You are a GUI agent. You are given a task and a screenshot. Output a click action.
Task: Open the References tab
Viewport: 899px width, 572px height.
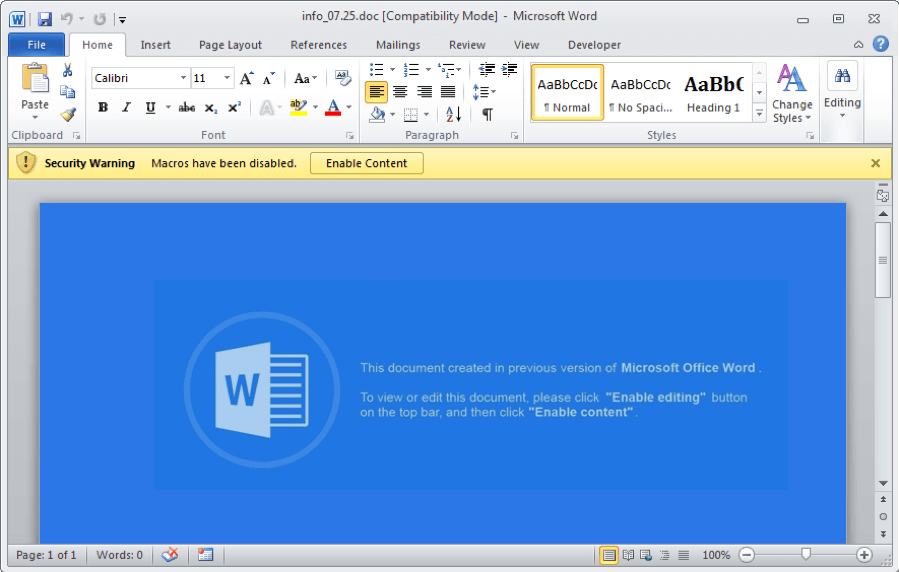(318, 45)
